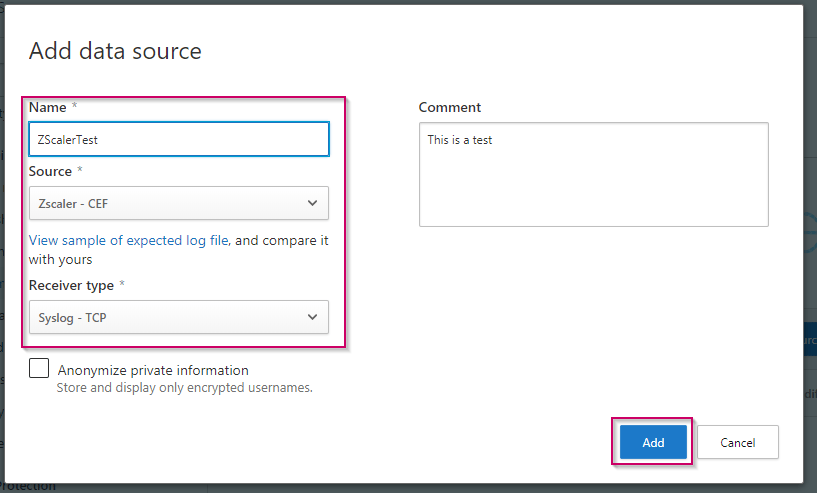Screen dimensions: 817x493
Task: Click the 'Name' field label
Action: [46, 107]
